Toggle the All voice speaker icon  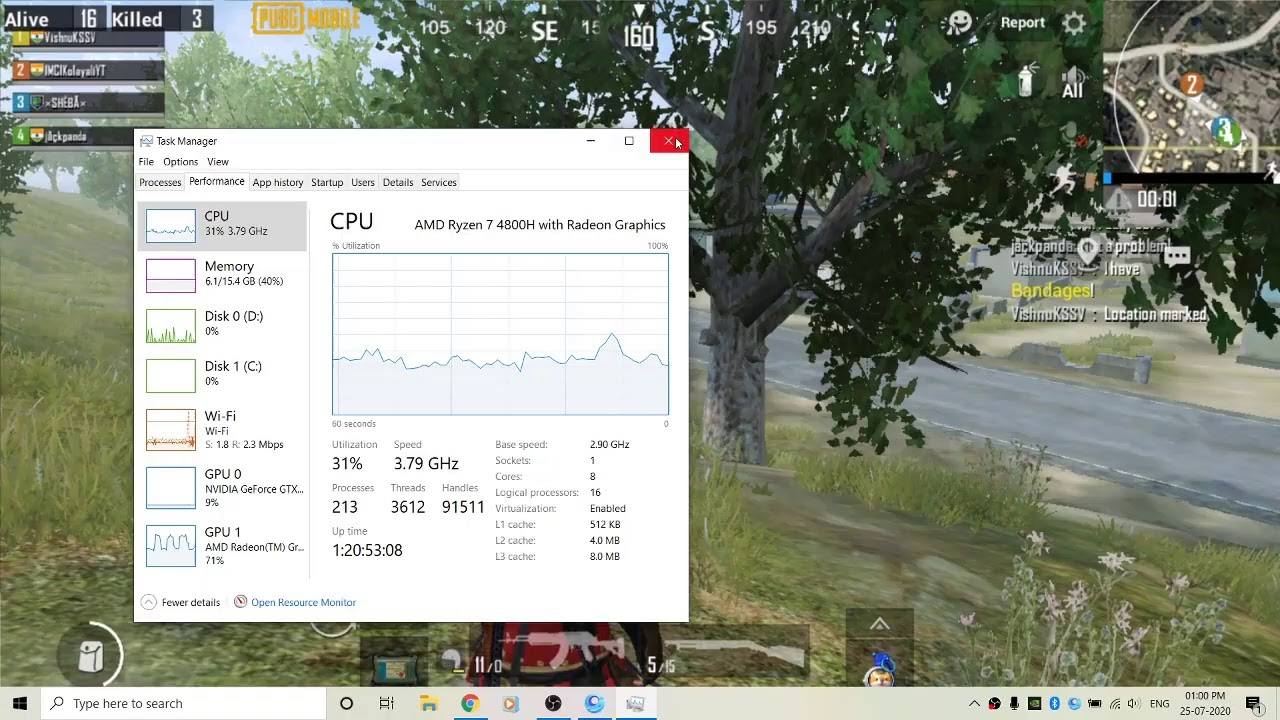tap(1072, 84)
